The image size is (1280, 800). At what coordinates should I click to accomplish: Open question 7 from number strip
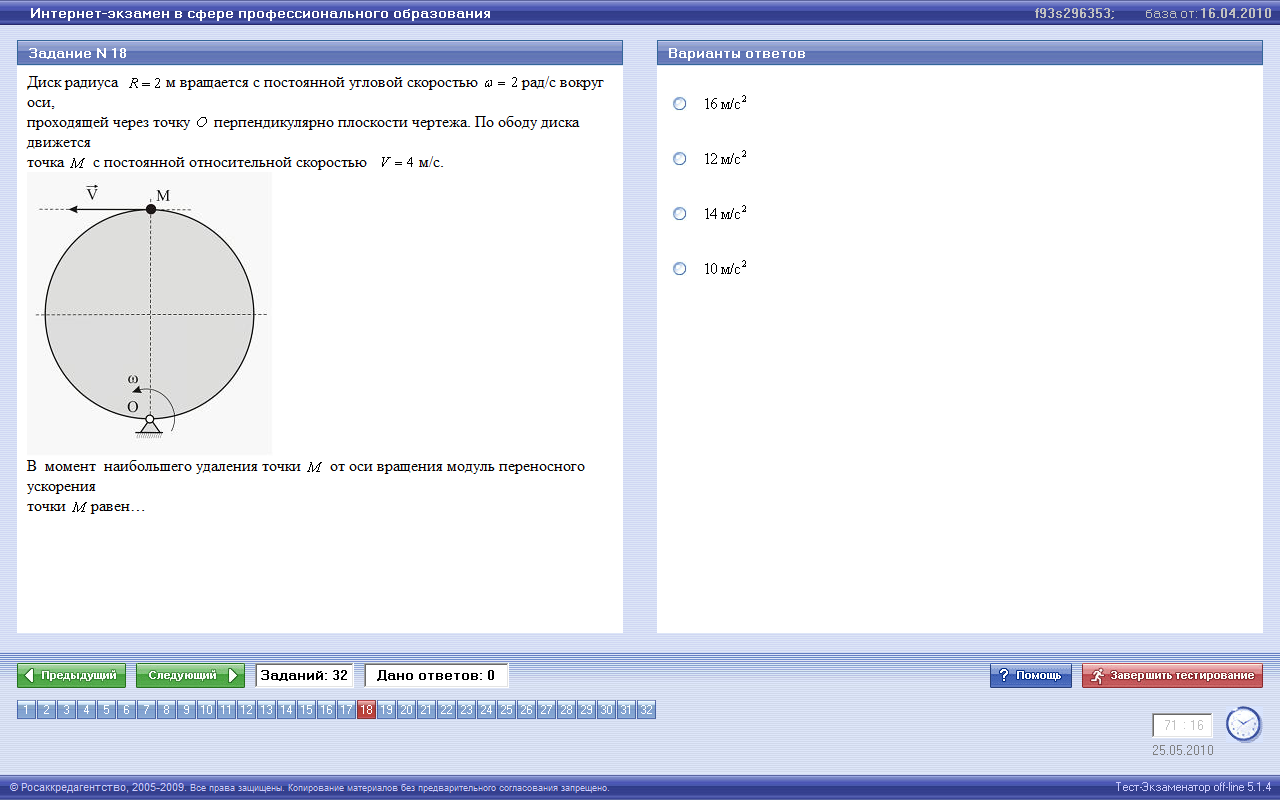pos(146,710)
